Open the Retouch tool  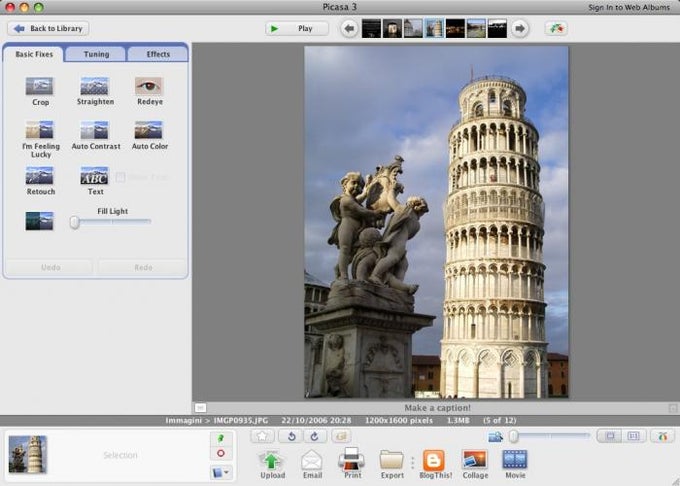coord(40,180)
